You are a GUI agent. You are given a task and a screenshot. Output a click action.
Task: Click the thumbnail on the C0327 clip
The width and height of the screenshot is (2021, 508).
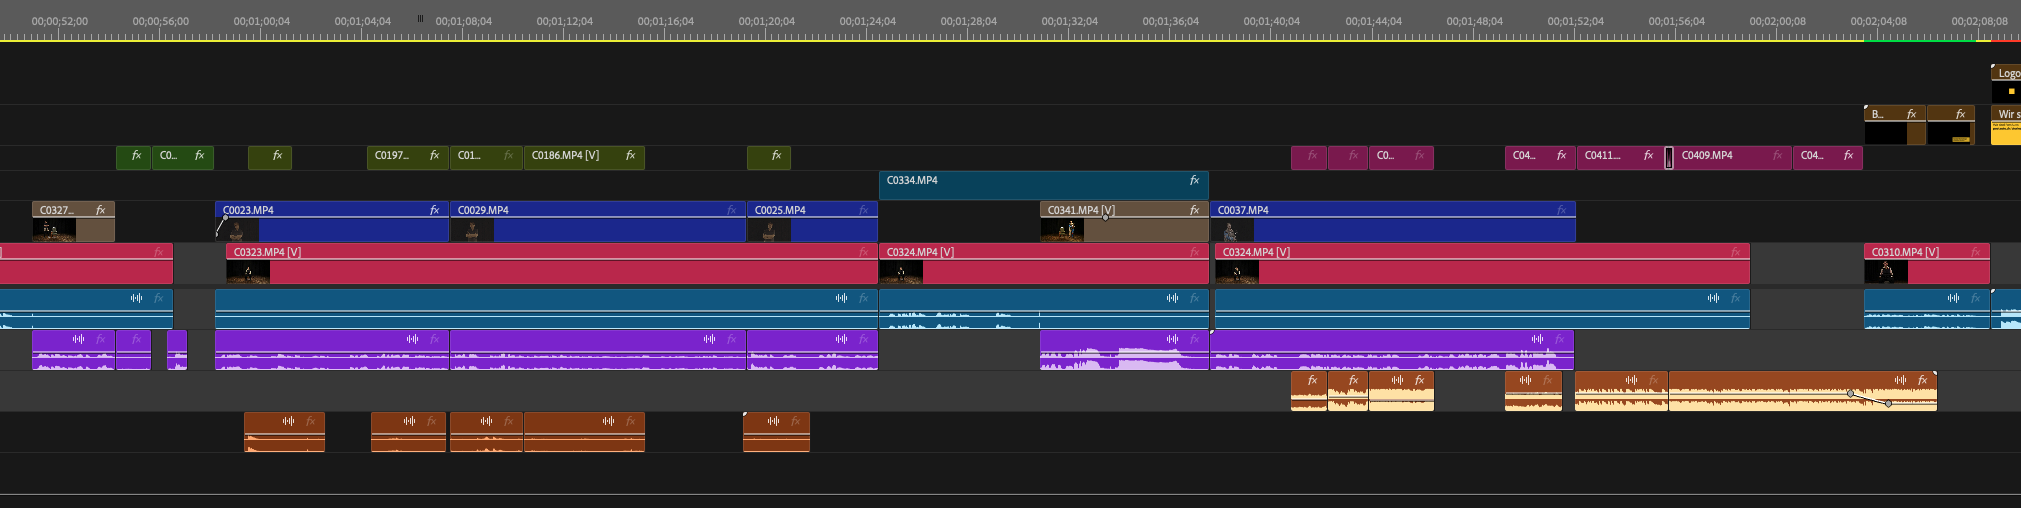point(54,230)
